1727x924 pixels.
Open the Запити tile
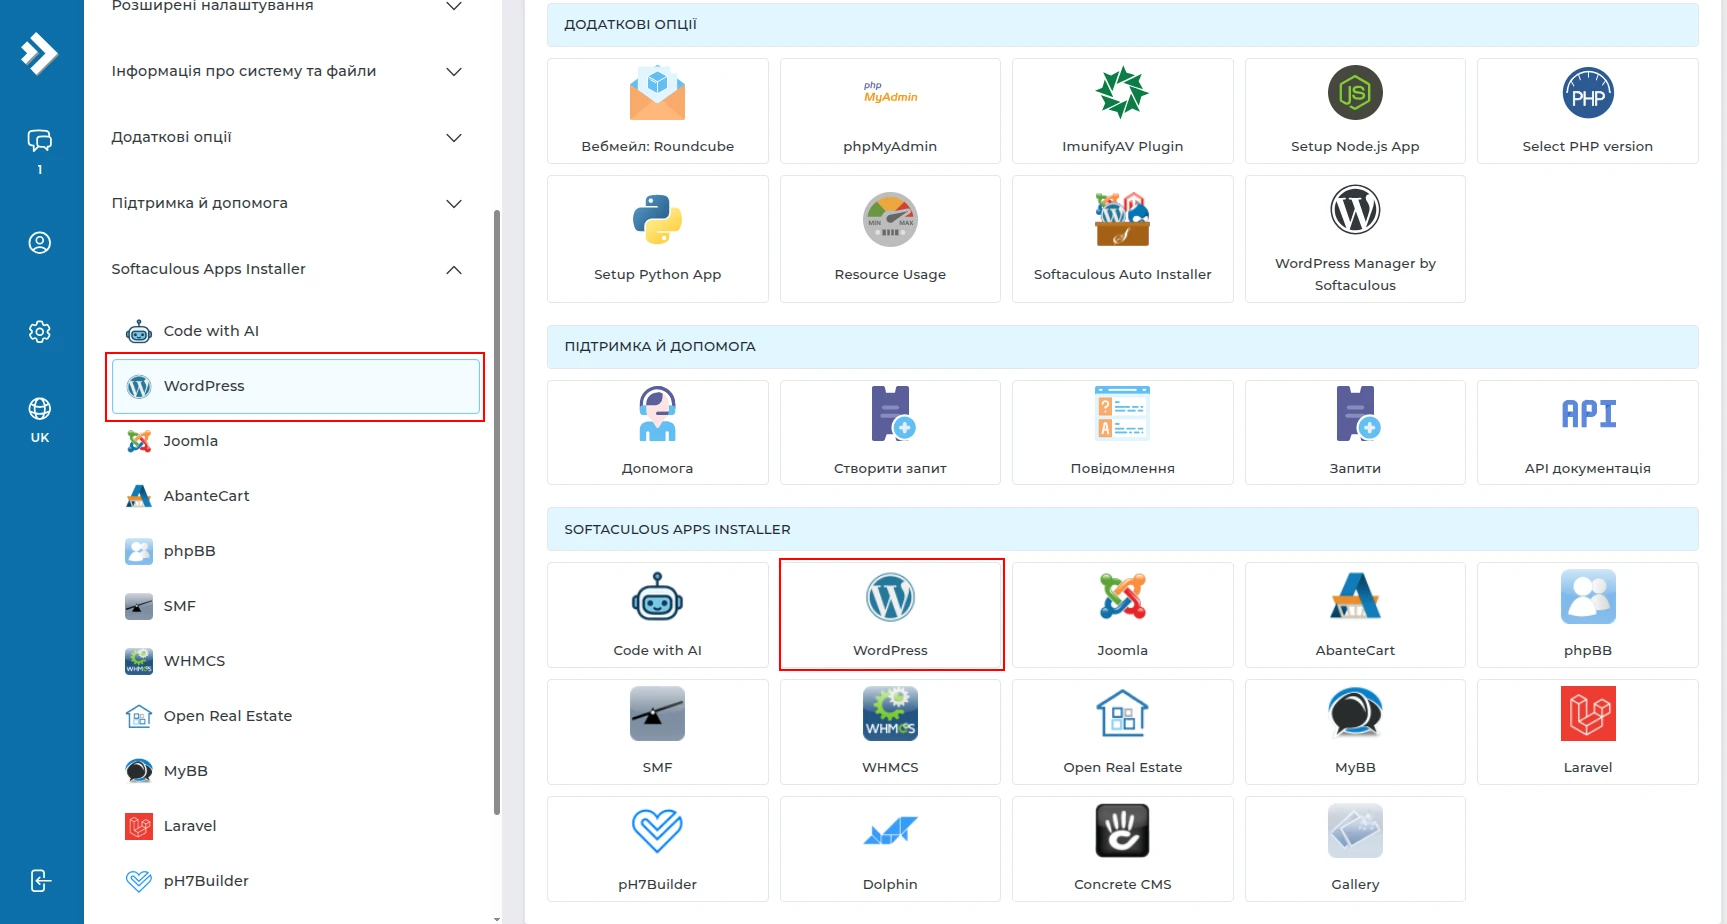[x=1355, y=432]
